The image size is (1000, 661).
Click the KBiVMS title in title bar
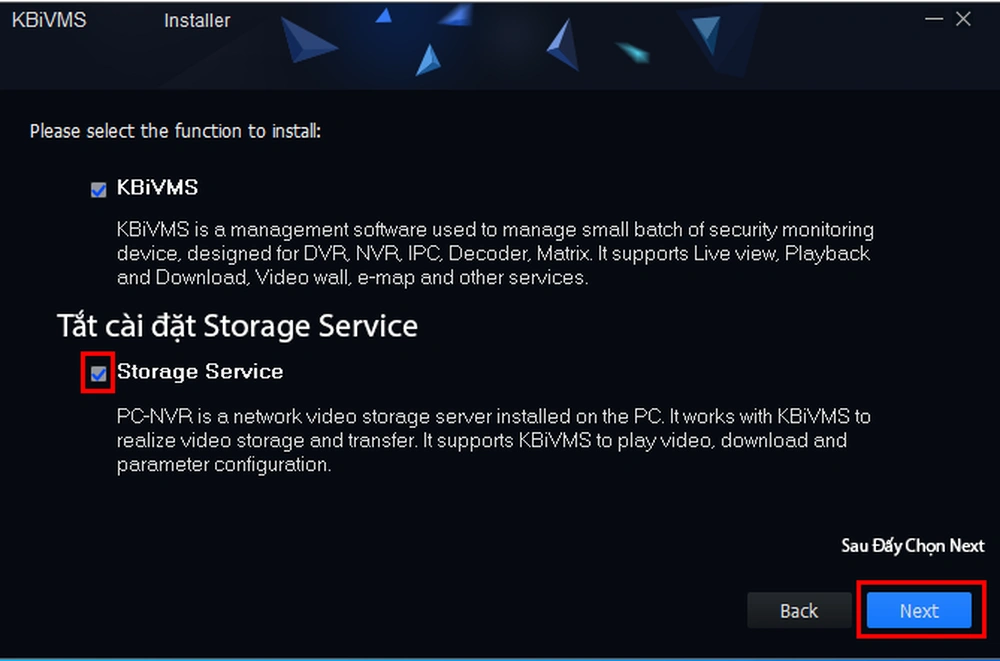(48, 20)
